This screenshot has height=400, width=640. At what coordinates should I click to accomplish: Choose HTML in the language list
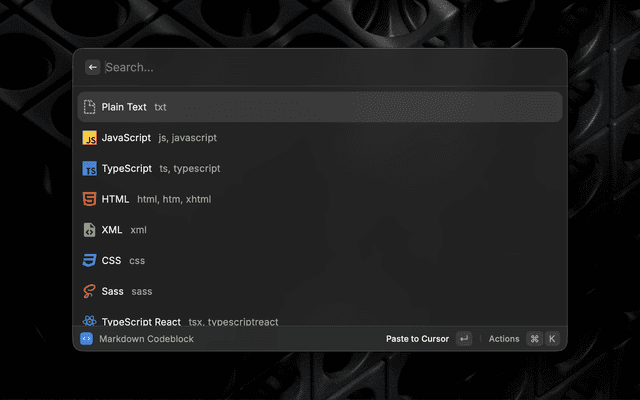tap(320, 199)
